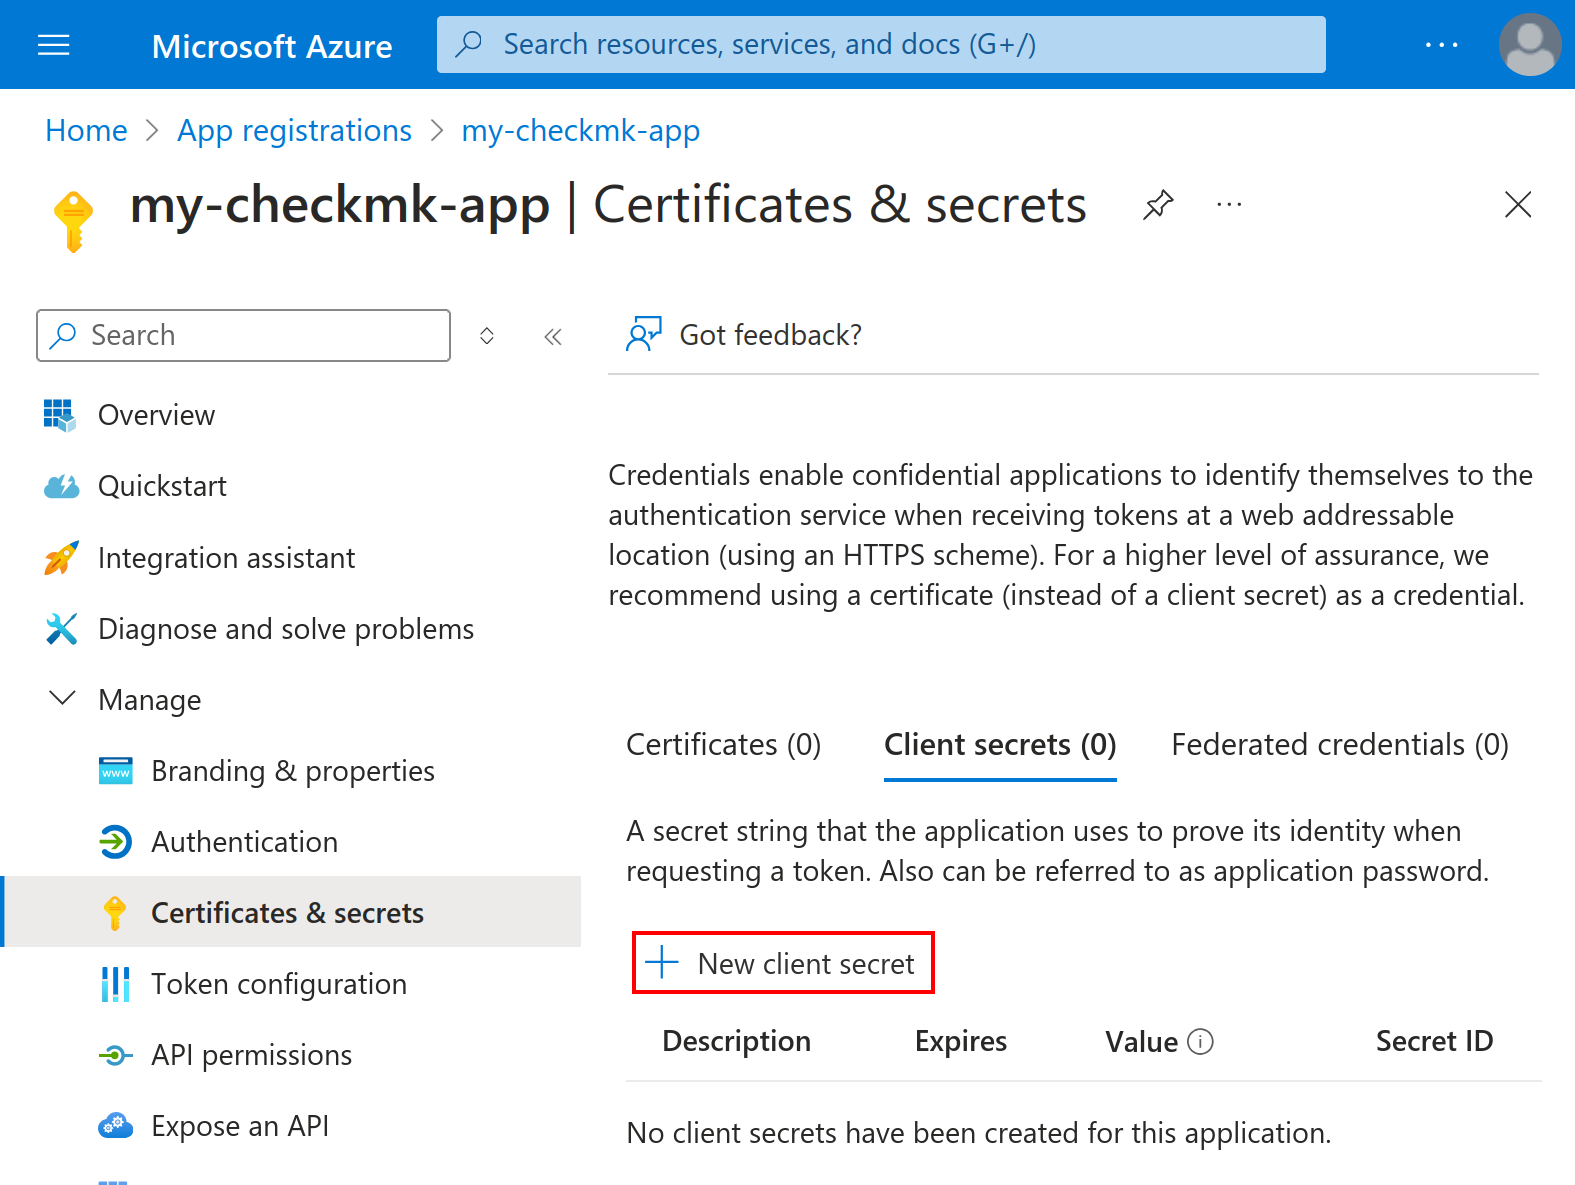The height and width of the screenshot is (1185, 1575).
Task: Click the user account avatar
Action: 1529,45
